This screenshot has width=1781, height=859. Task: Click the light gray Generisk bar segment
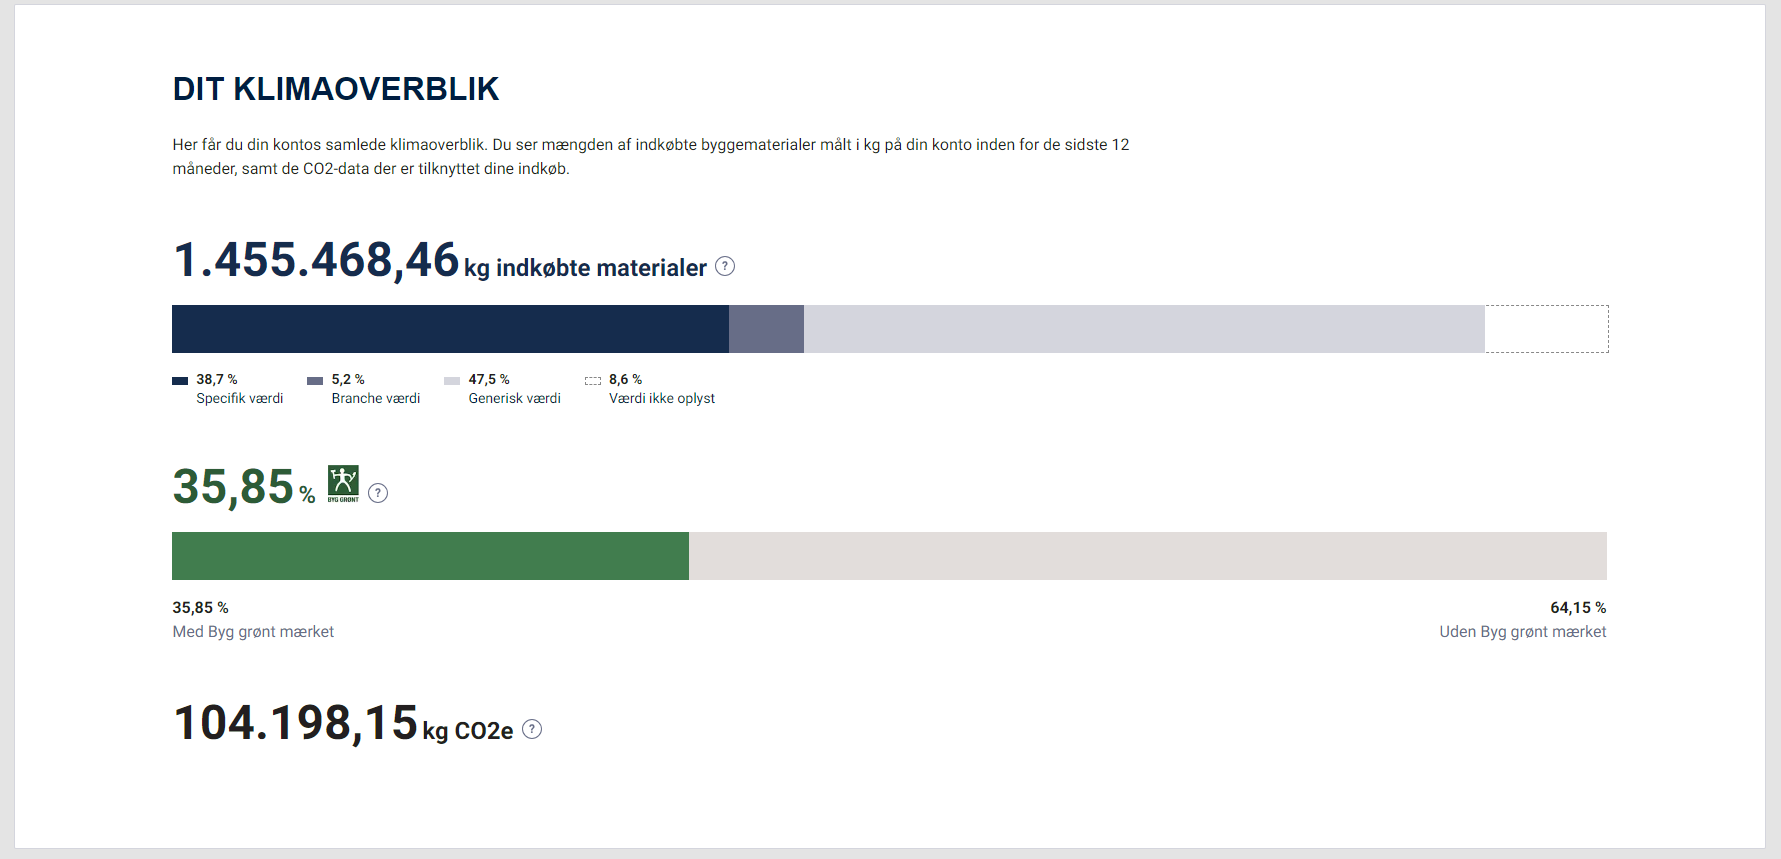pos(1144,329)
